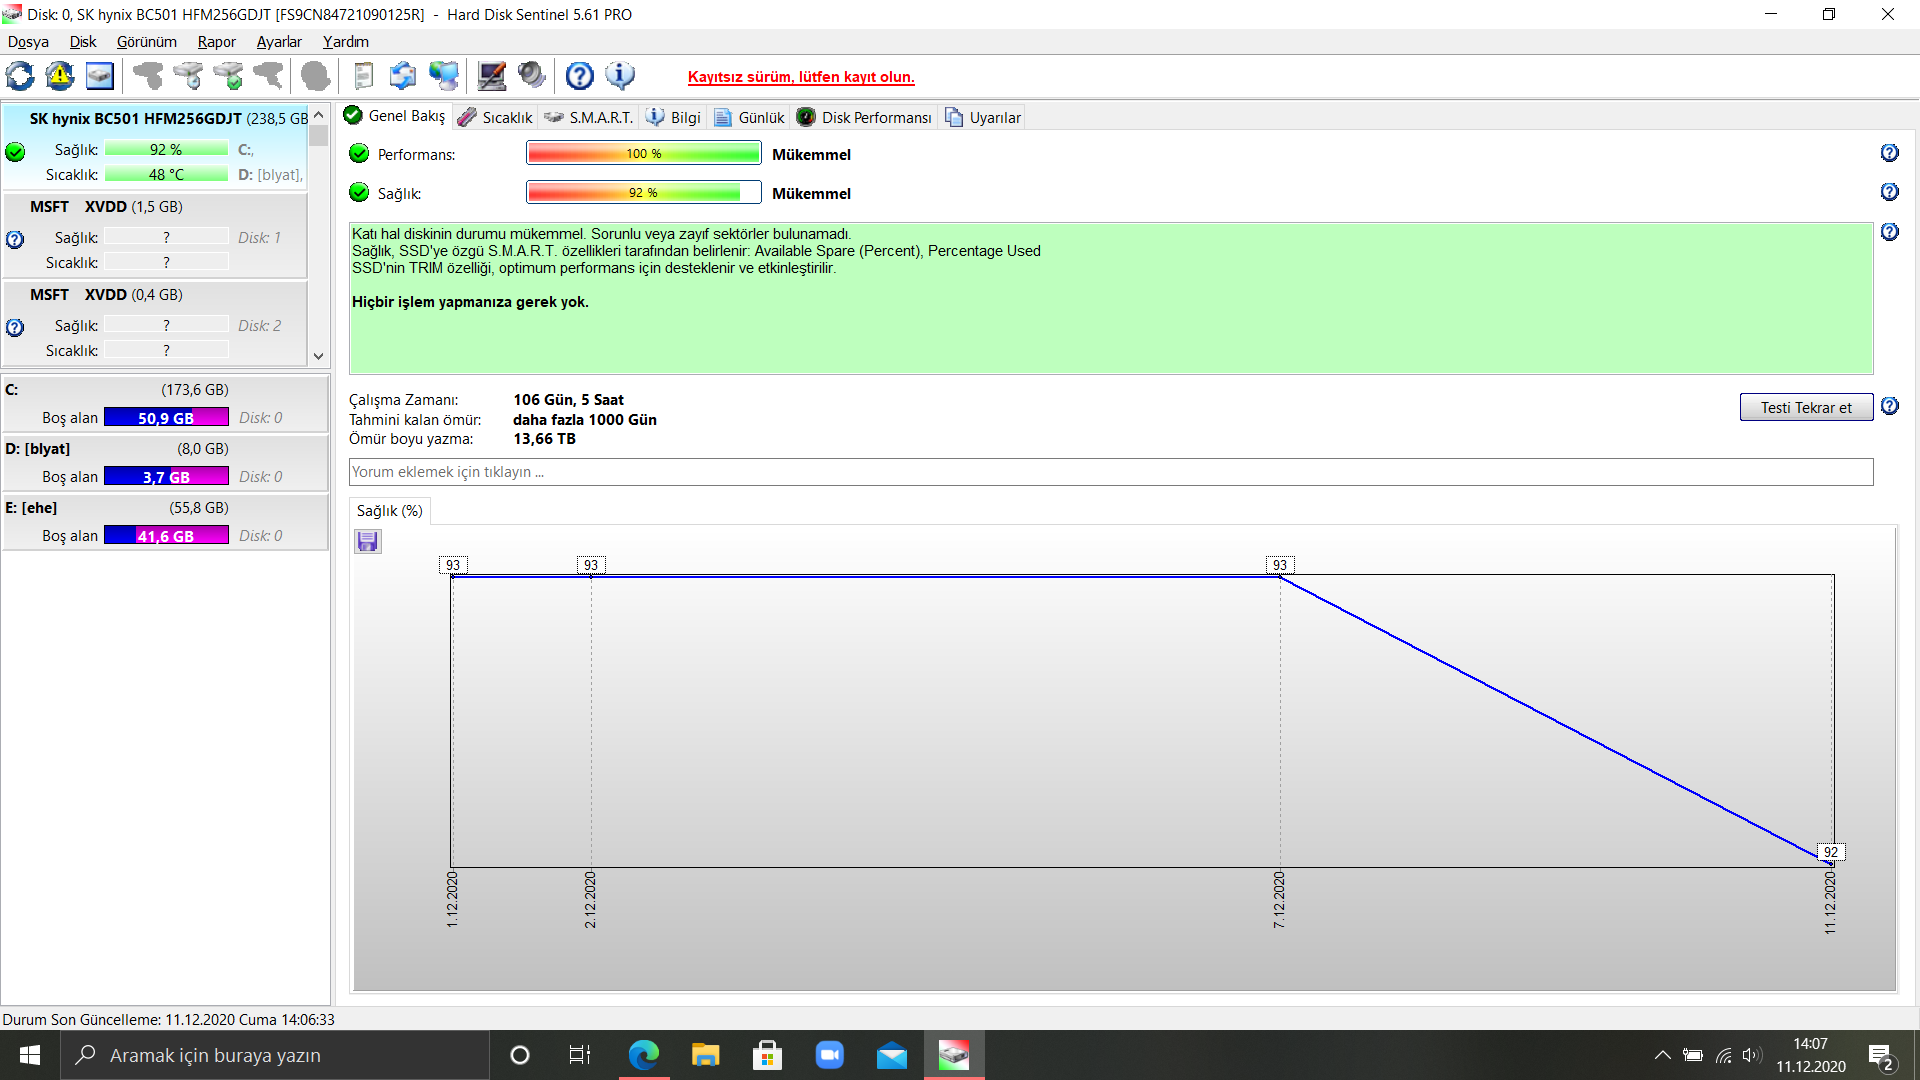Expand the system tray hidden icons chevron

[1662, 1055]
